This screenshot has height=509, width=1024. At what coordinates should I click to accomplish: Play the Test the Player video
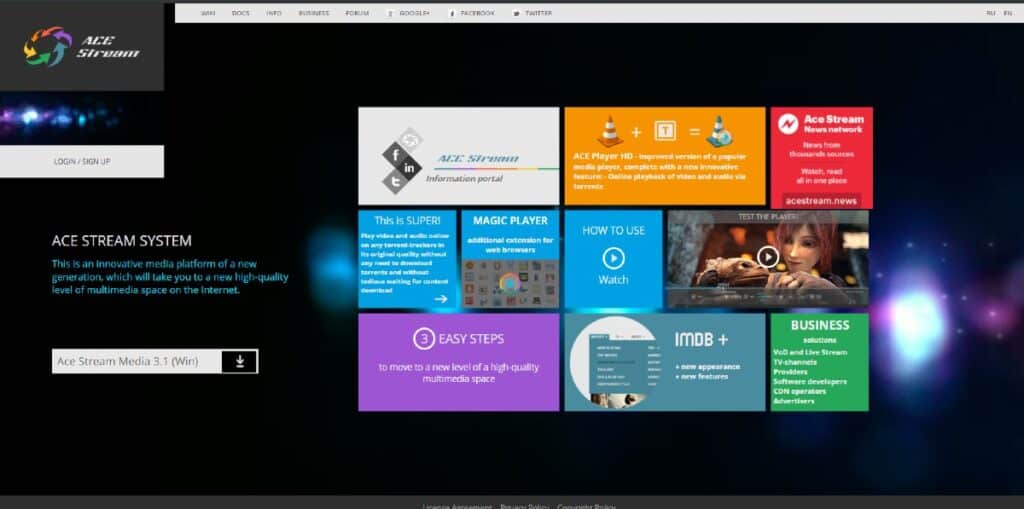point(768,257)
